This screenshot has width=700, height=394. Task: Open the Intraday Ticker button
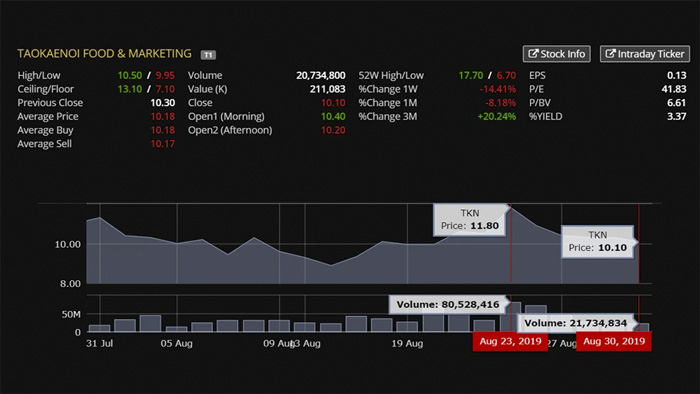(x=645, y=54)
